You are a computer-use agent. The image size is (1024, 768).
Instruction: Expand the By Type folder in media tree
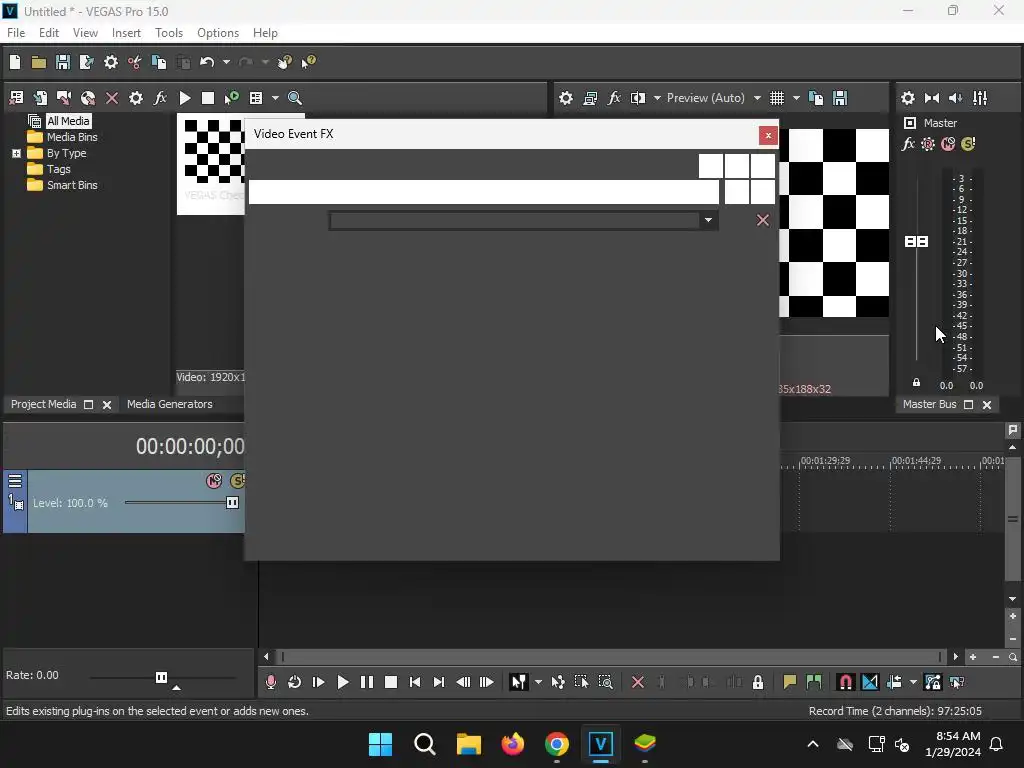[x=16, y=153]
